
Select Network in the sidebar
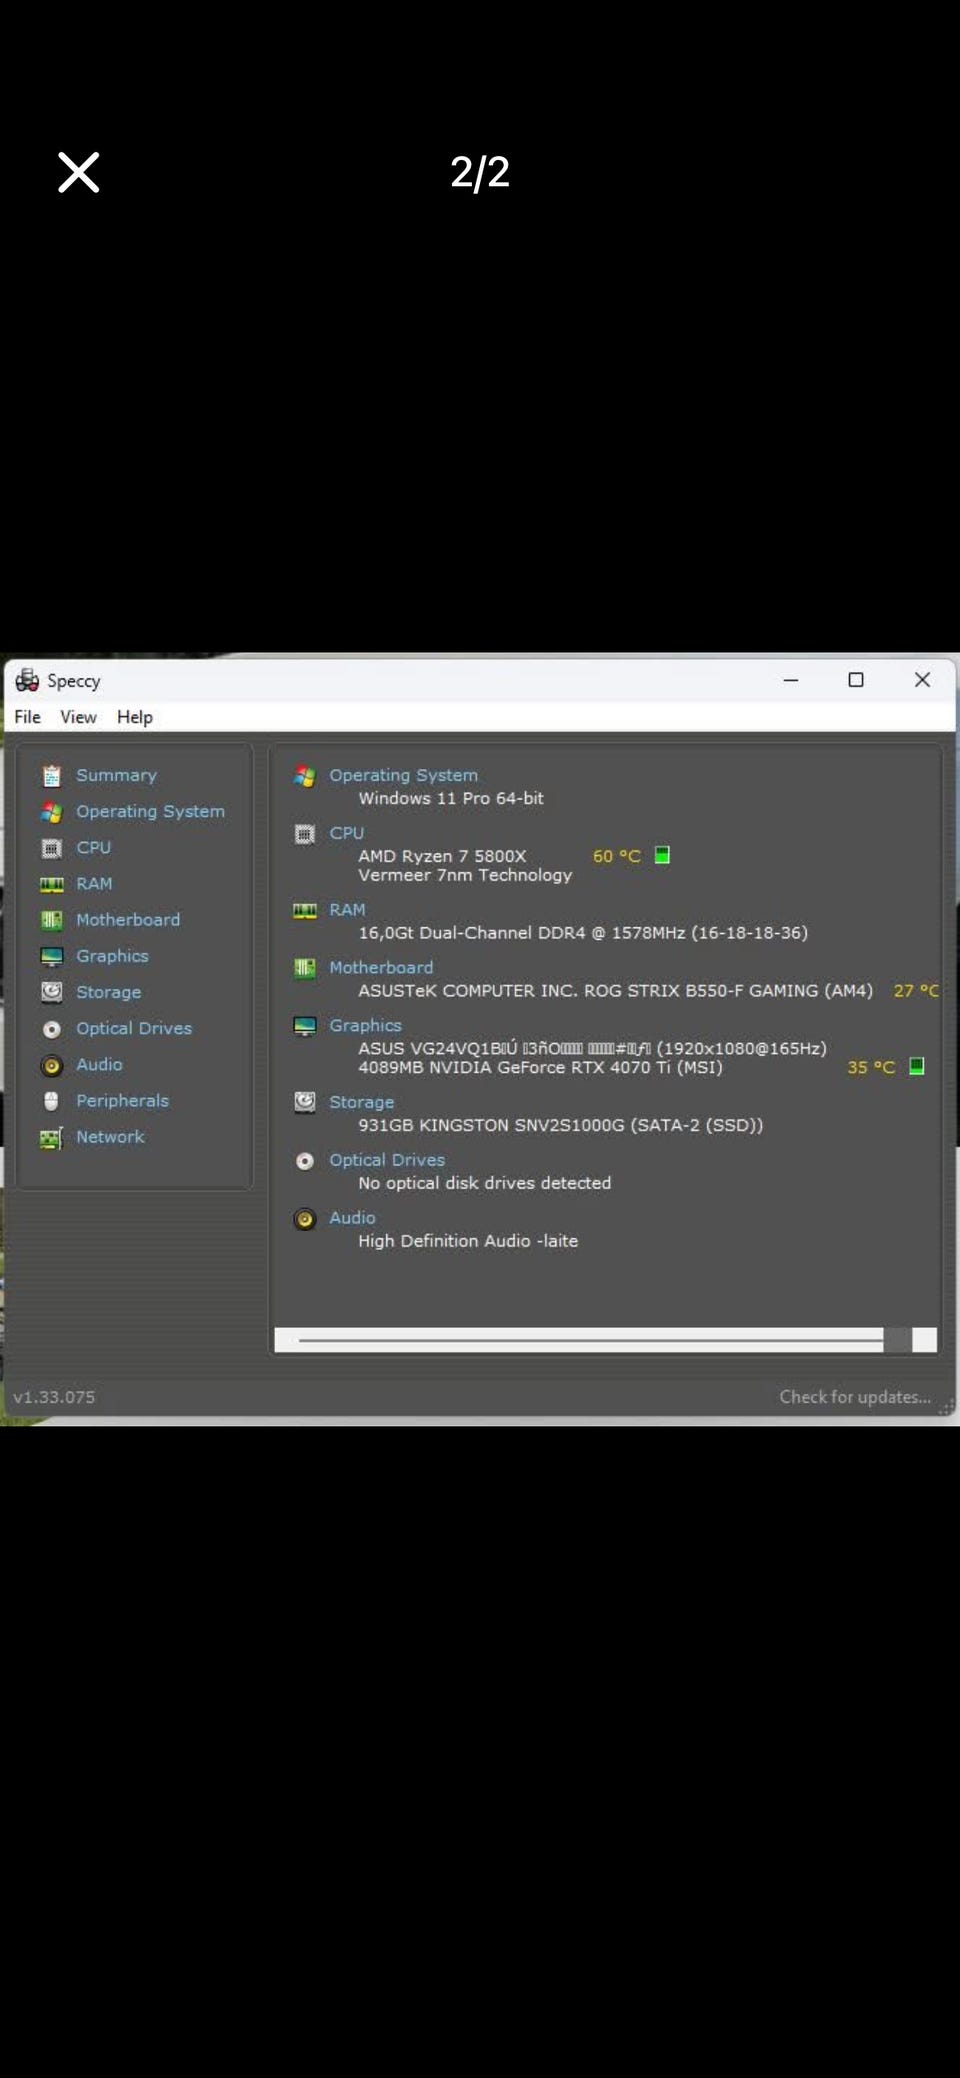(110, 1136)
